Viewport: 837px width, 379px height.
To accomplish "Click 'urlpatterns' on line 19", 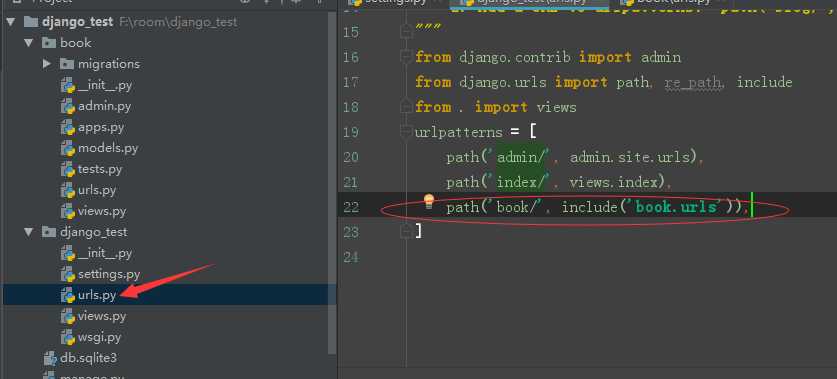I will [x=459, y=132].
